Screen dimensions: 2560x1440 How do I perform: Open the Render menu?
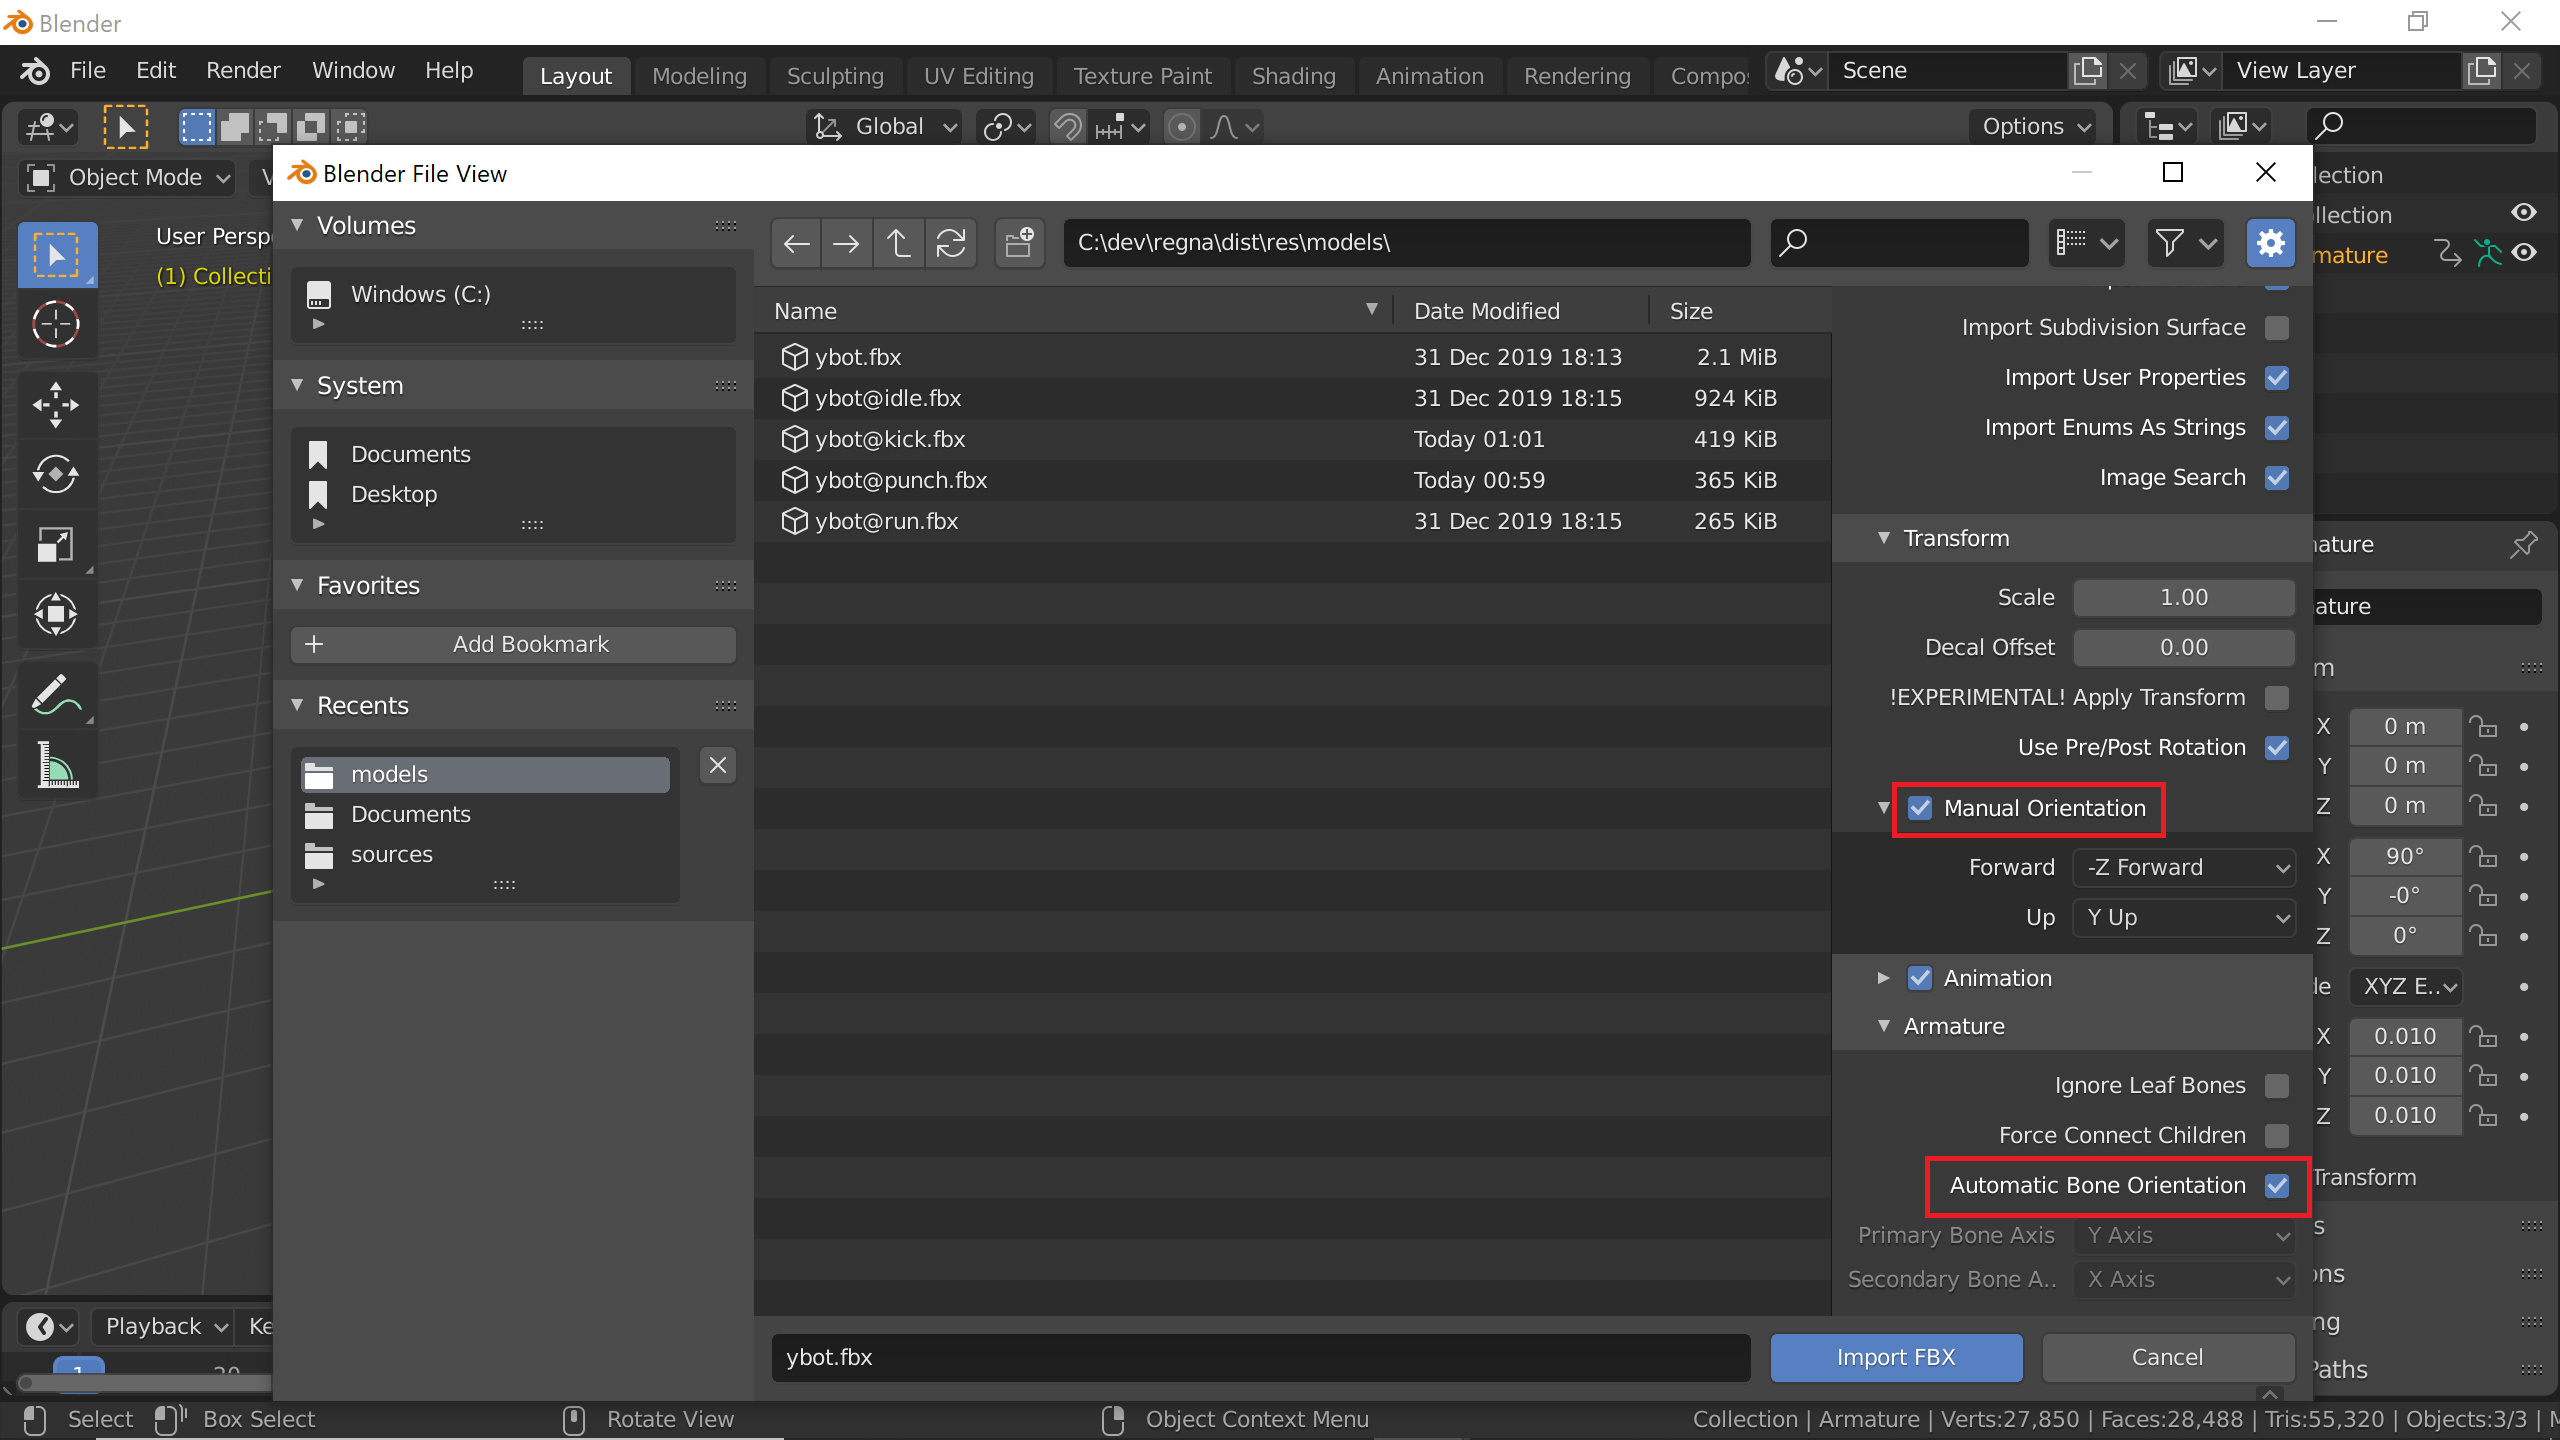point(243,71)
